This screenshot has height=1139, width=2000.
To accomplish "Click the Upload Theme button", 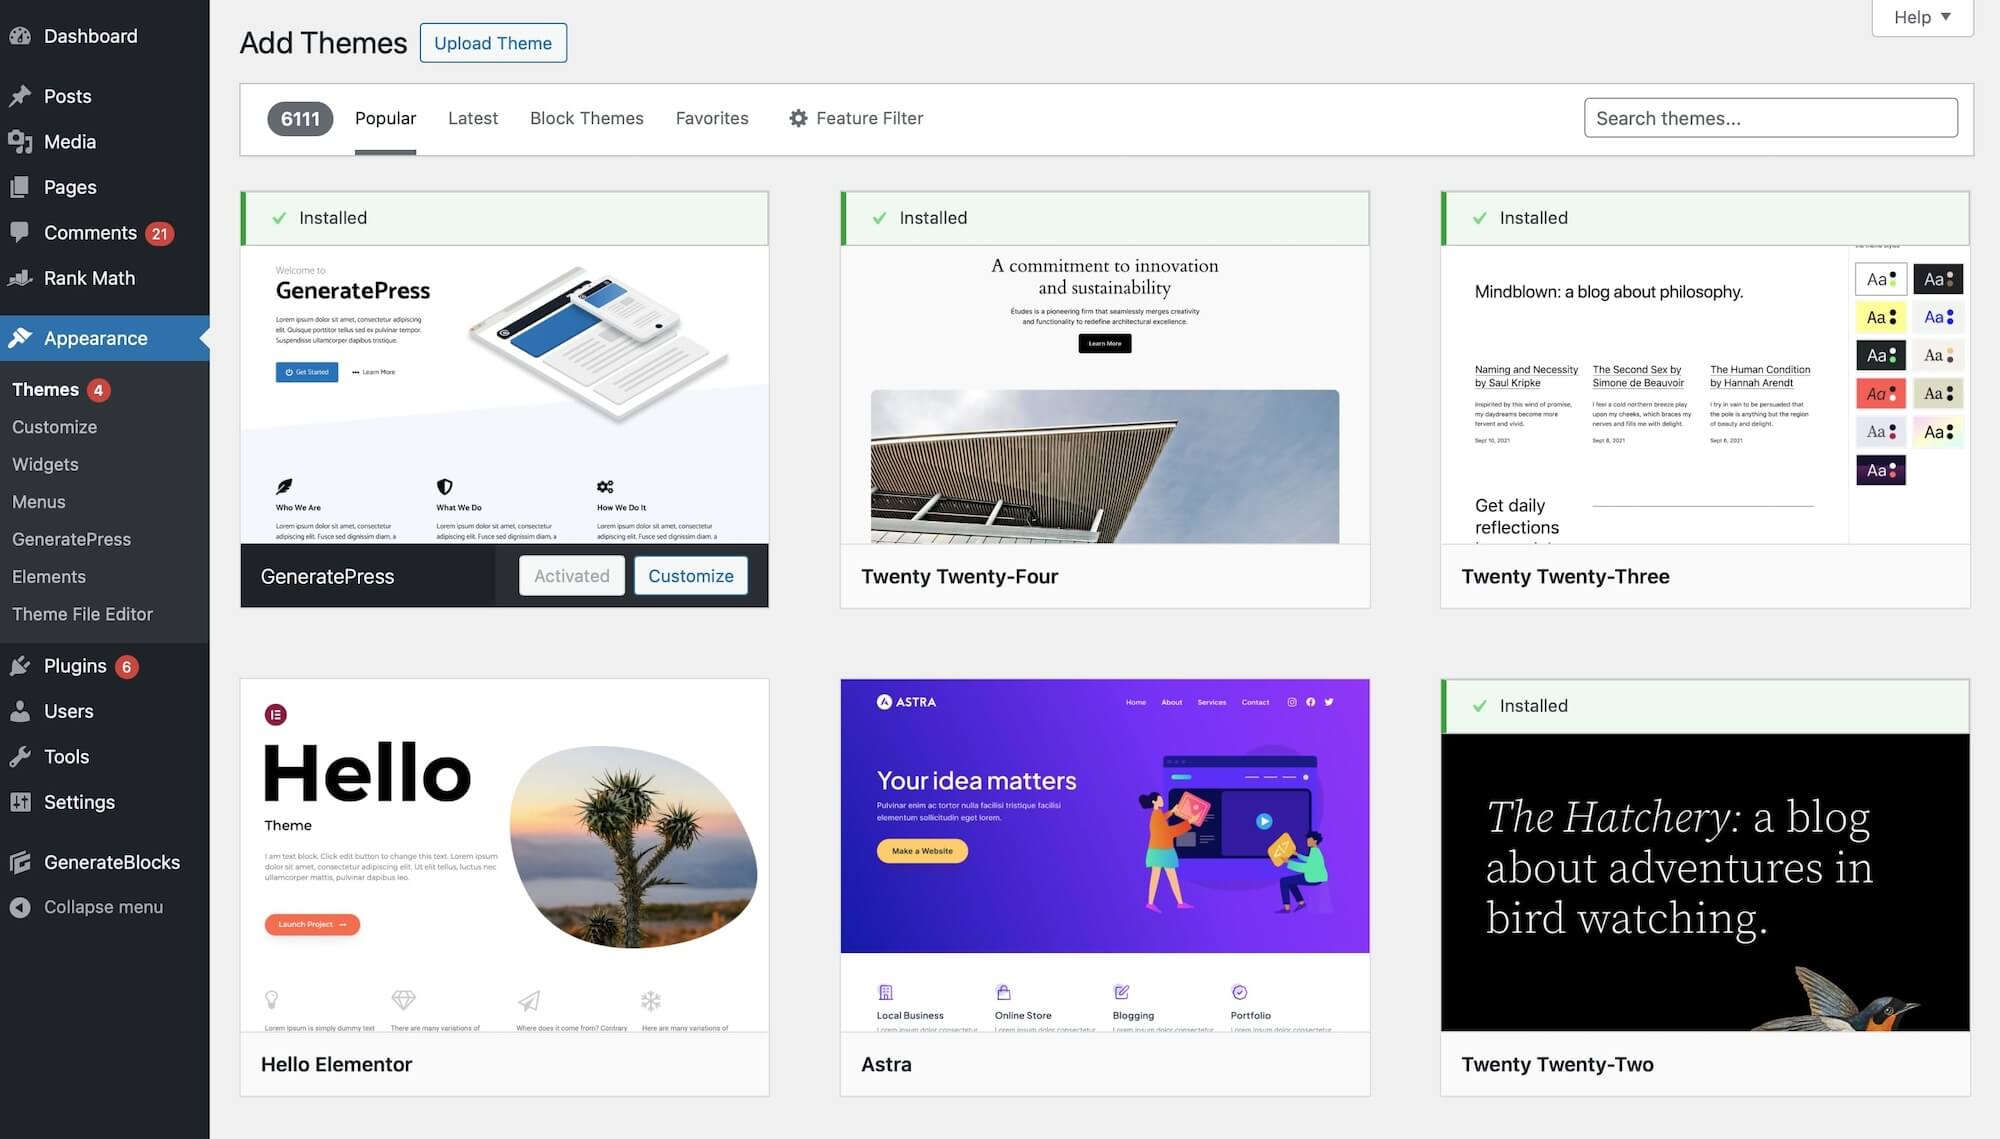I will [x=493, y=43].
